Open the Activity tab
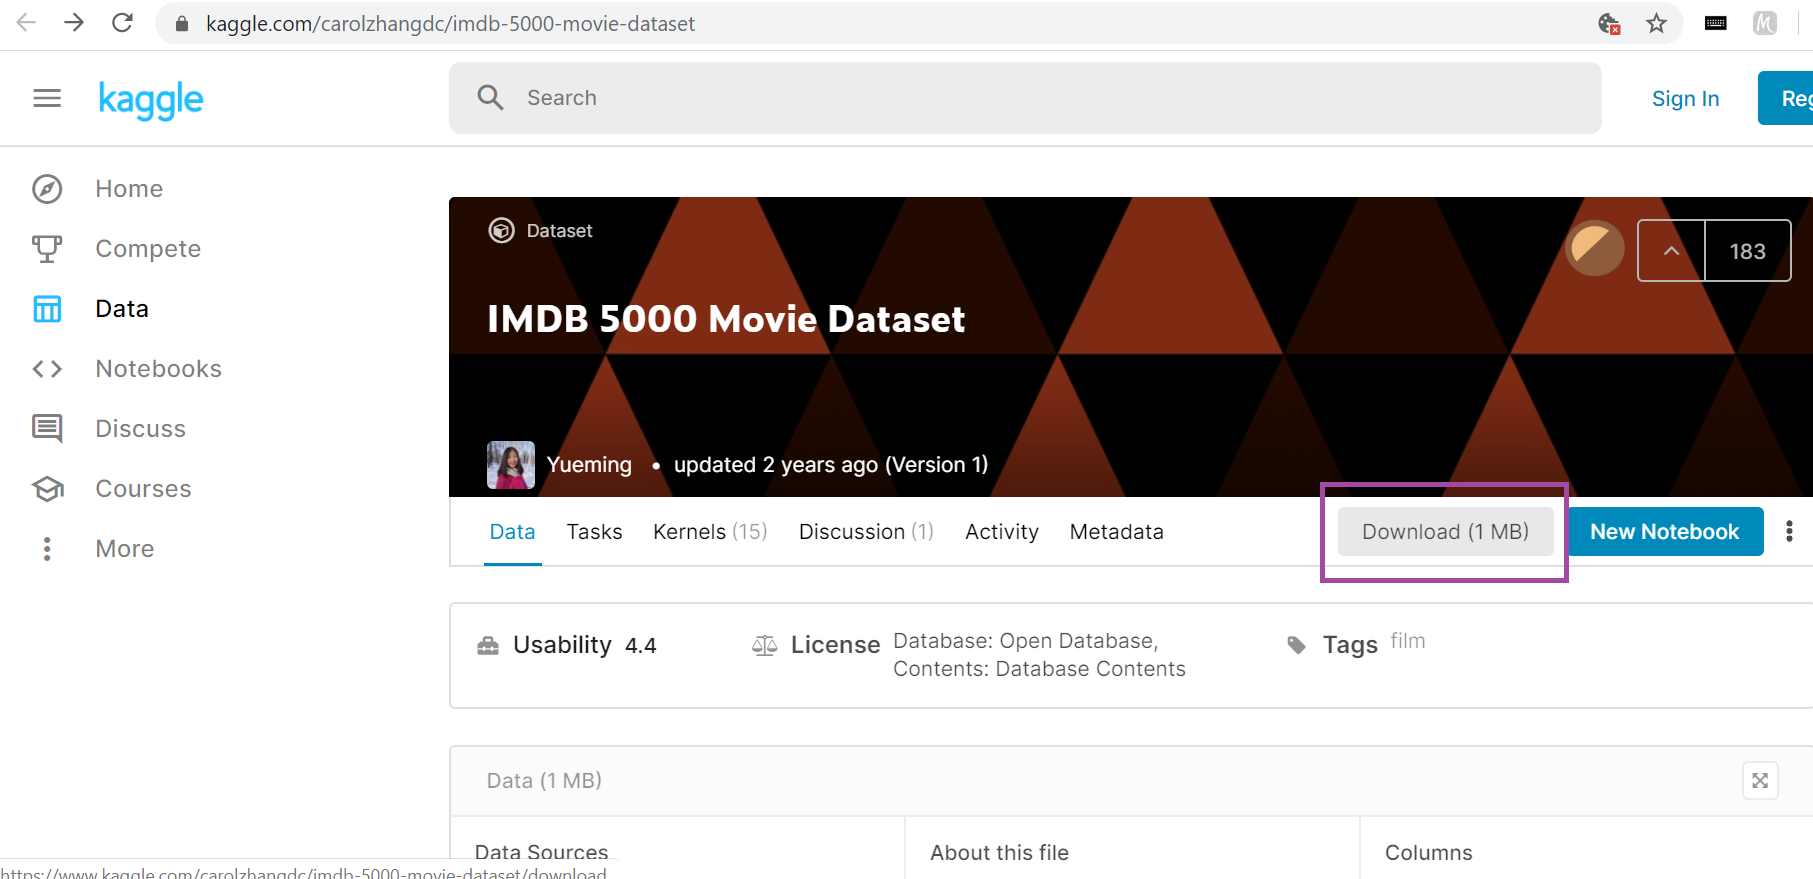Screen dimensions: 1813x879 (1002, 532)
